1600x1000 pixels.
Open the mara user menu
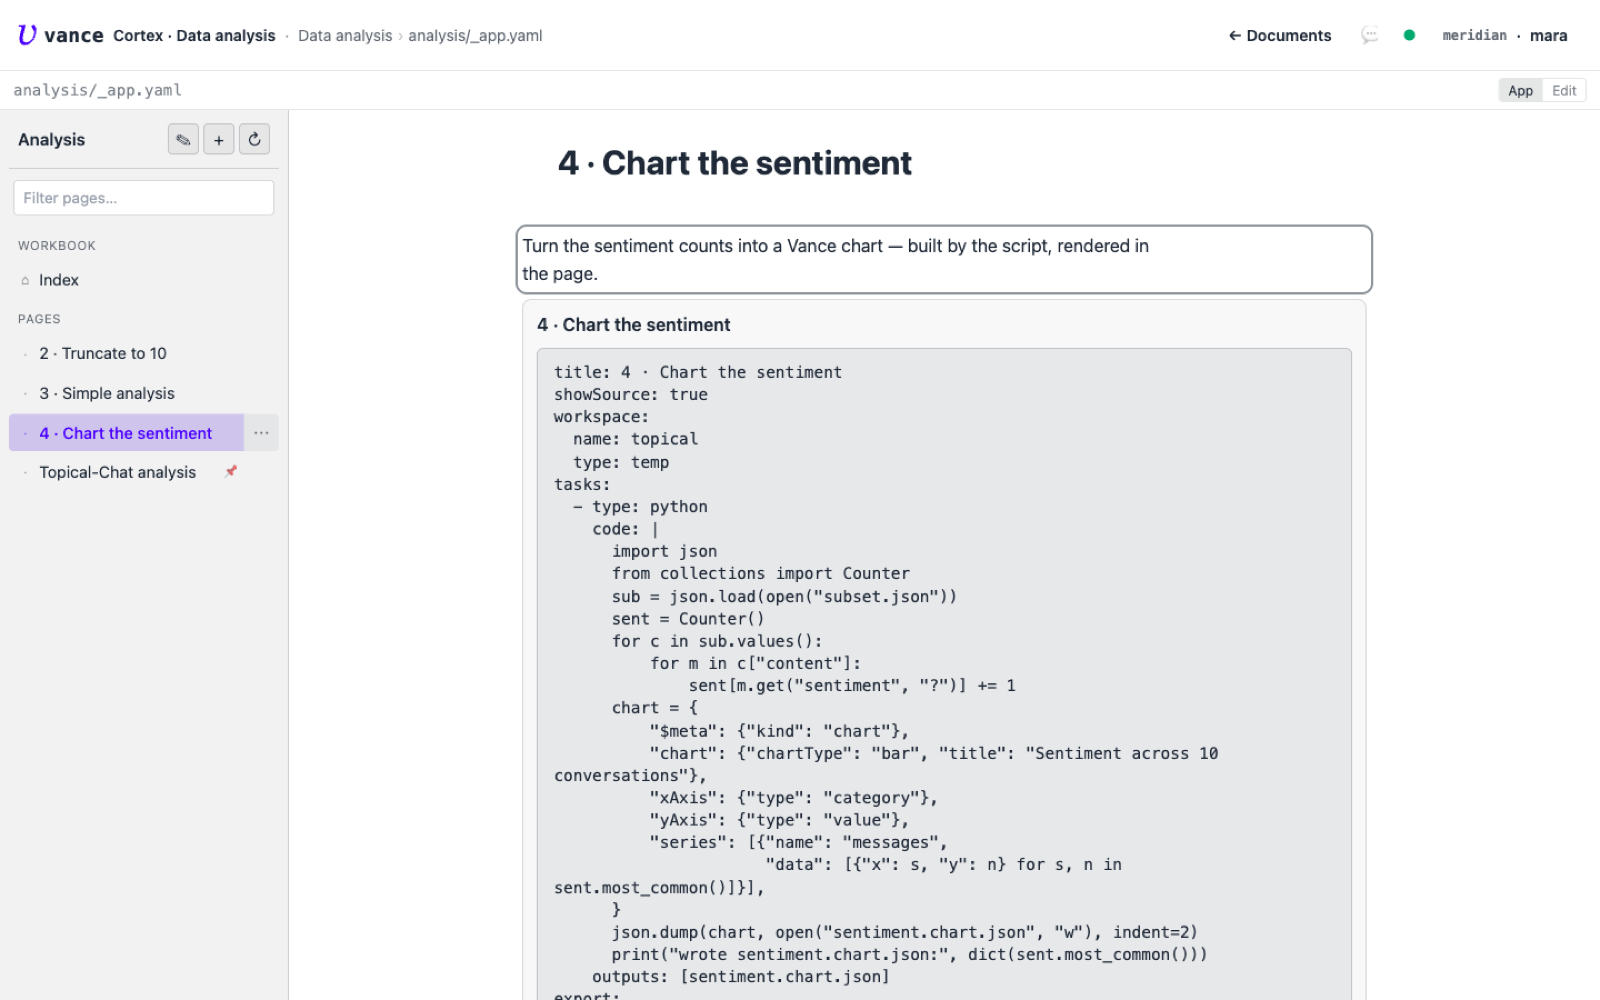coord(1548,35)
